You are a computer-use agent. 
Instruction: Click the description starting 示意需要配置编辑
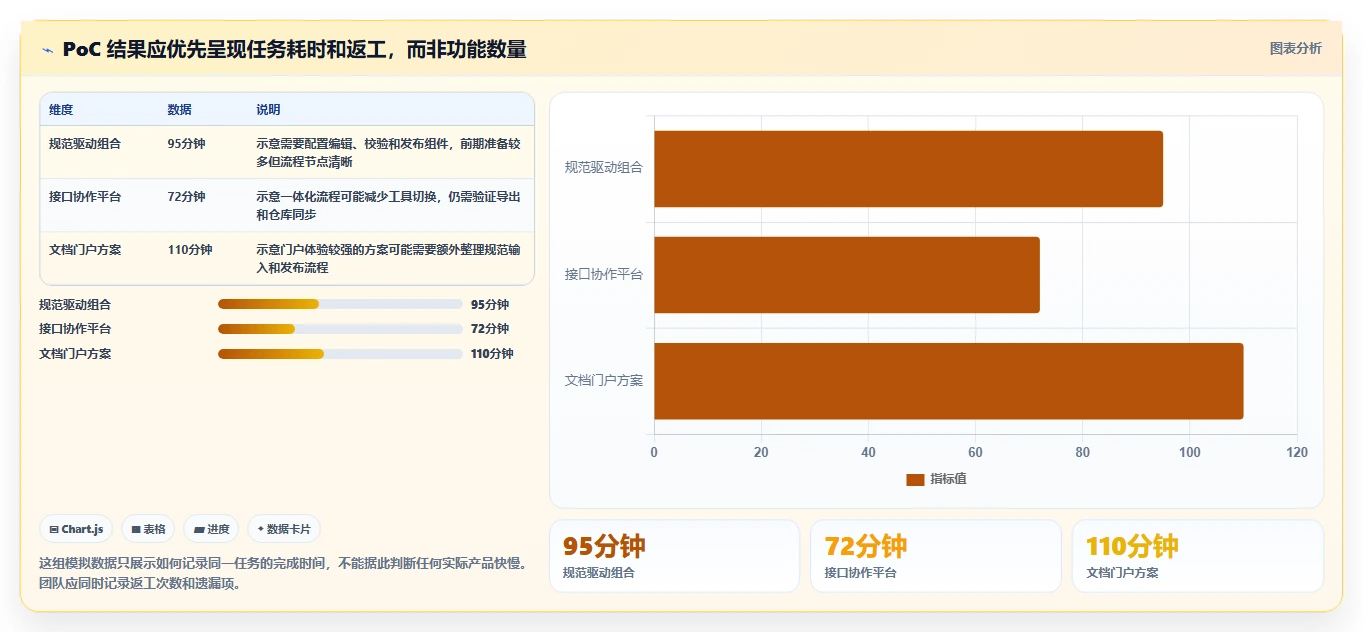[388, 153]
